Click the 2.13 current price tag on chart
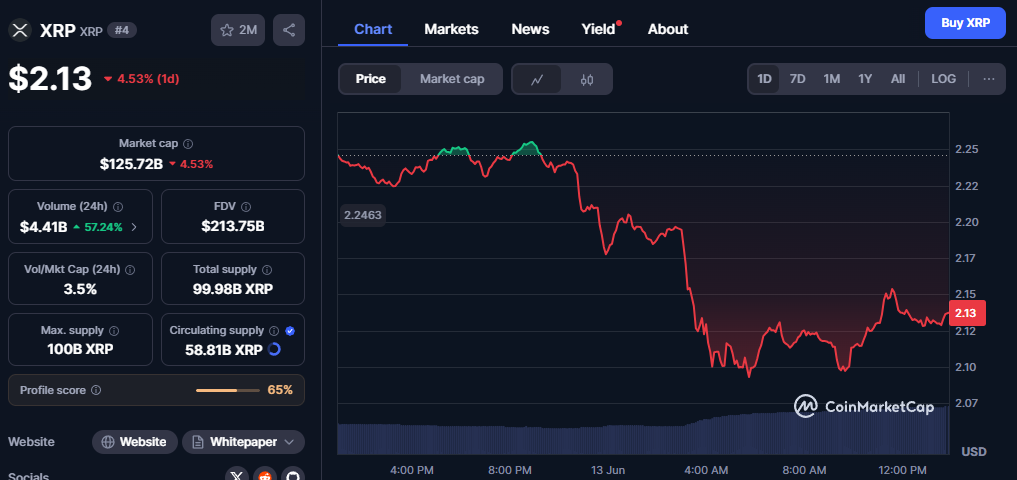 [x=967, y=313]
